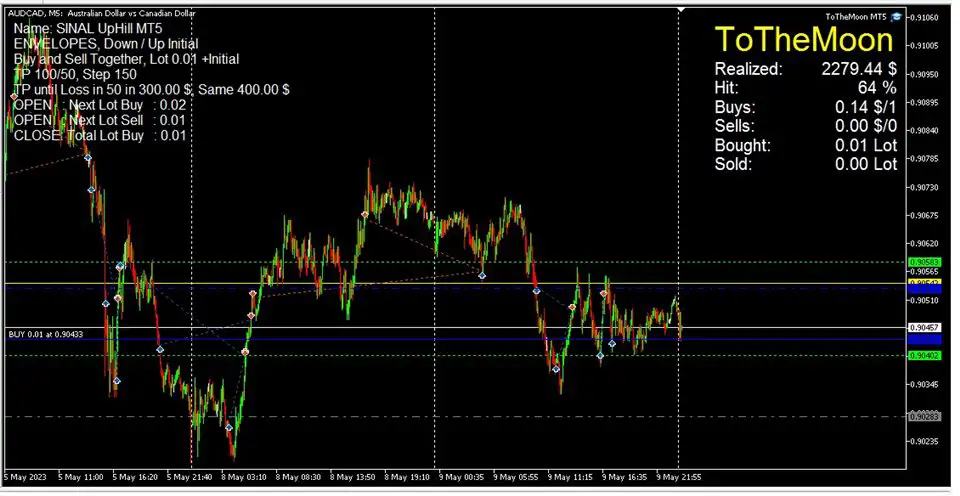Click the Name: SINAL UpHill MT5 label
960x496 pixels.
click(x=88, y=30)
